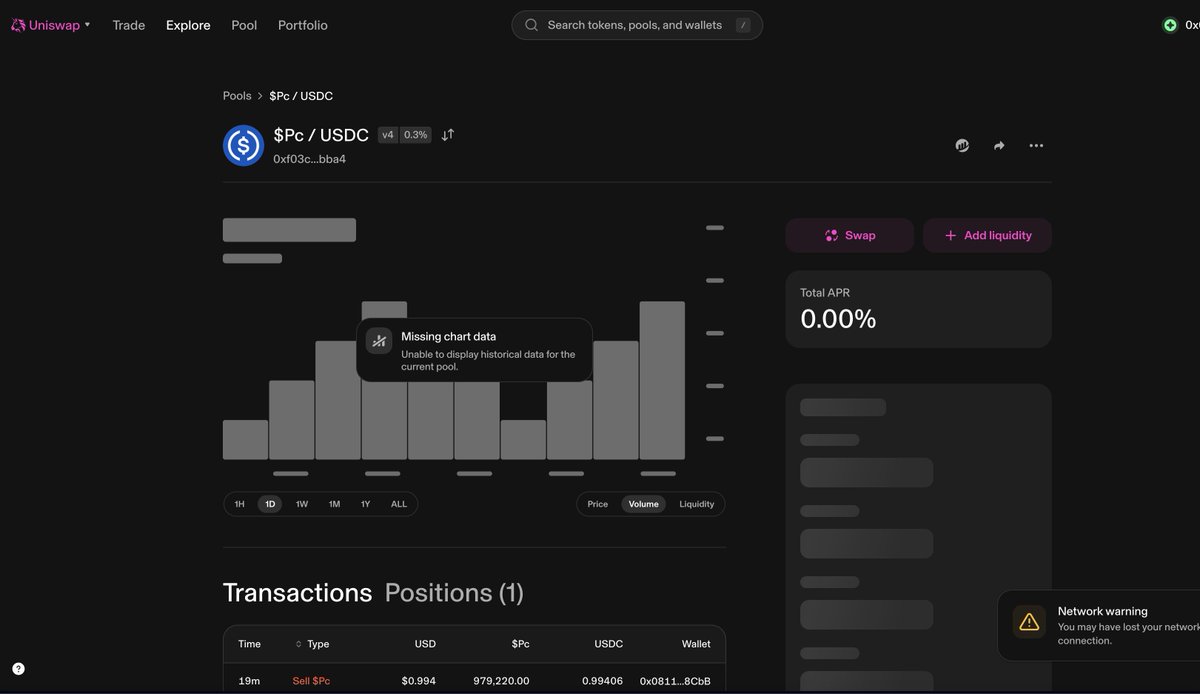Select the 1Y time range

coord(366,504)
